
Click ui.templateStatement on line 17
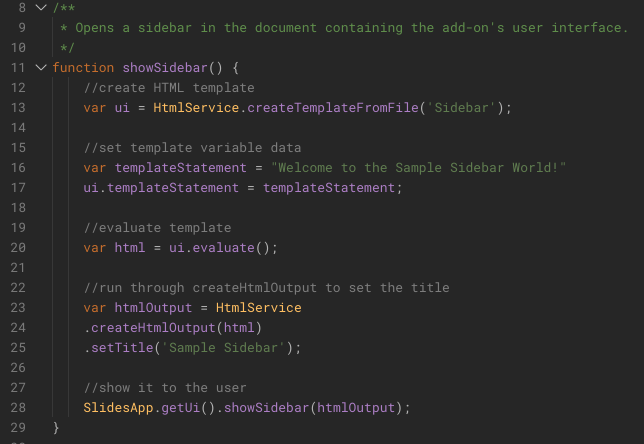point(161,188)
